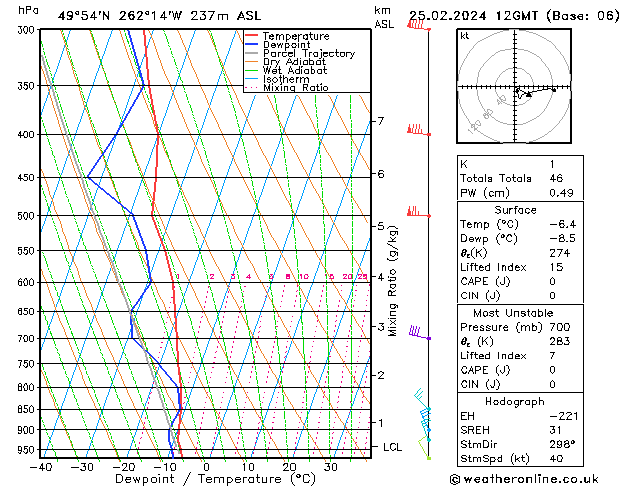Click the purple wind barb at 700 hPa
Image resolution: width=629 pixels, height=486 pixels.
[x=420, y=333]
